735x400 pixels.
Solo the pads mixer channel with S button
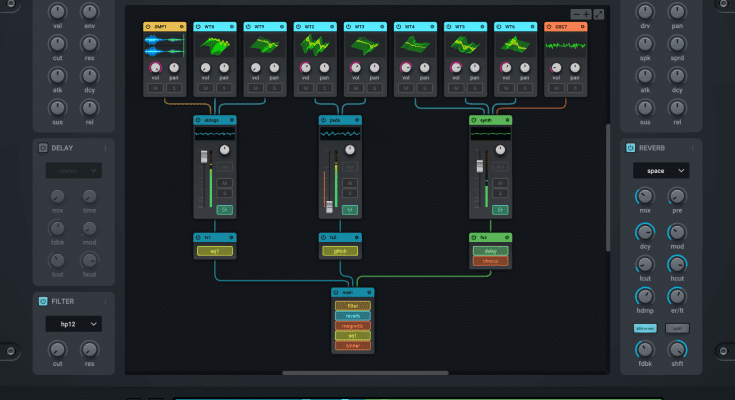point(351,194)
